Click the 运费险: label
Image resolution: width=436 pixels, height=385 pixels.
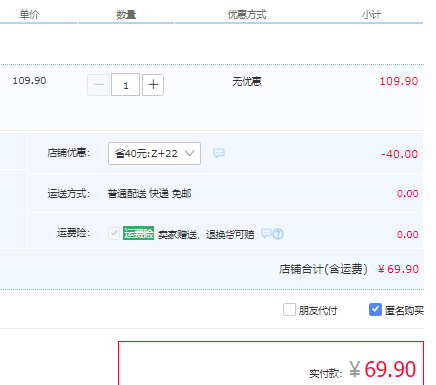(73, 233)
